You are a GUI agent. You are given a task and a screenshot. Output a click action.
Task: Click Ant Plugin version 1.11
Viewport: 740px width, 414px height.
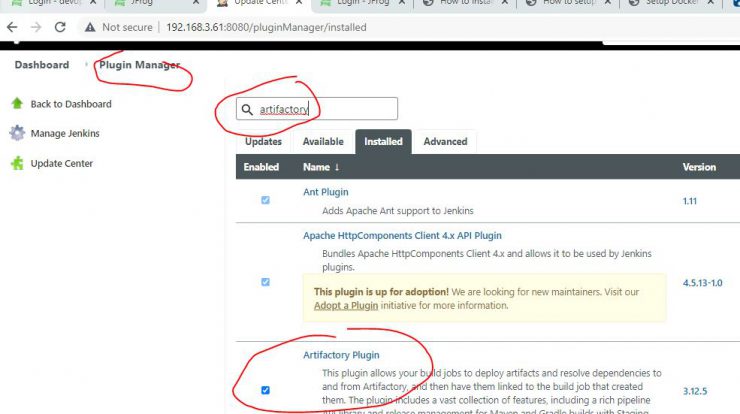690,201
